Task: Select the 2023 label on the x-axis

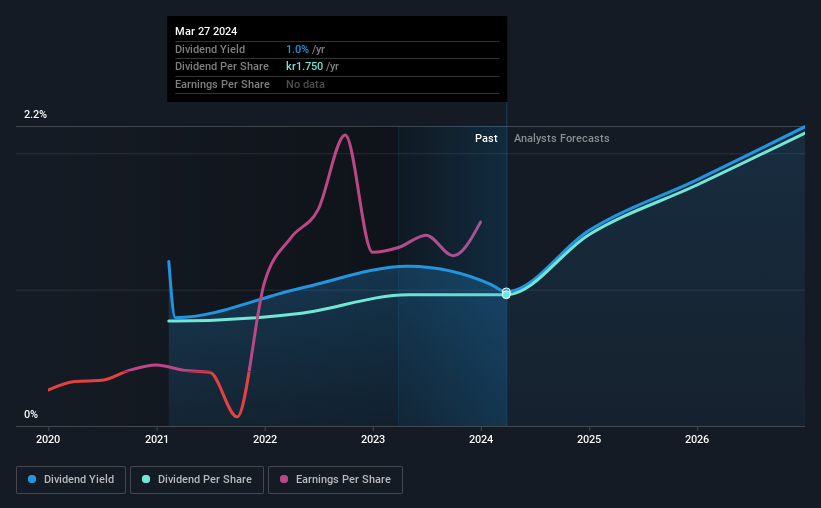Action: (373, 439)
